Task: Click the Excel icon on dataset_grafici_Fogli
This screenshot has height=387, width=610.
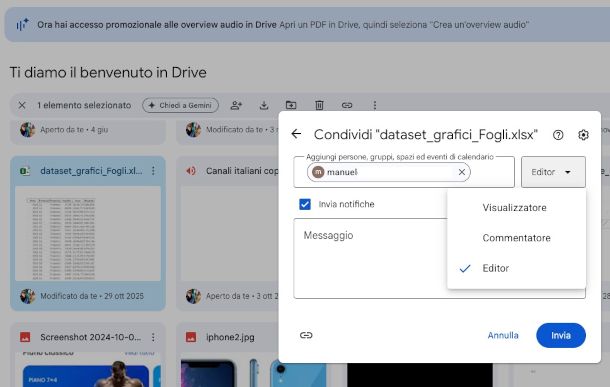Action: click(x=25, y=171)
